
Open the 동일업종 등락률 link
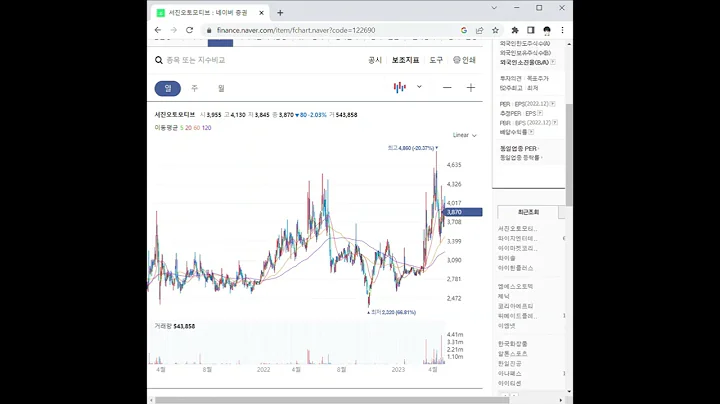click(x=521, y=157)
